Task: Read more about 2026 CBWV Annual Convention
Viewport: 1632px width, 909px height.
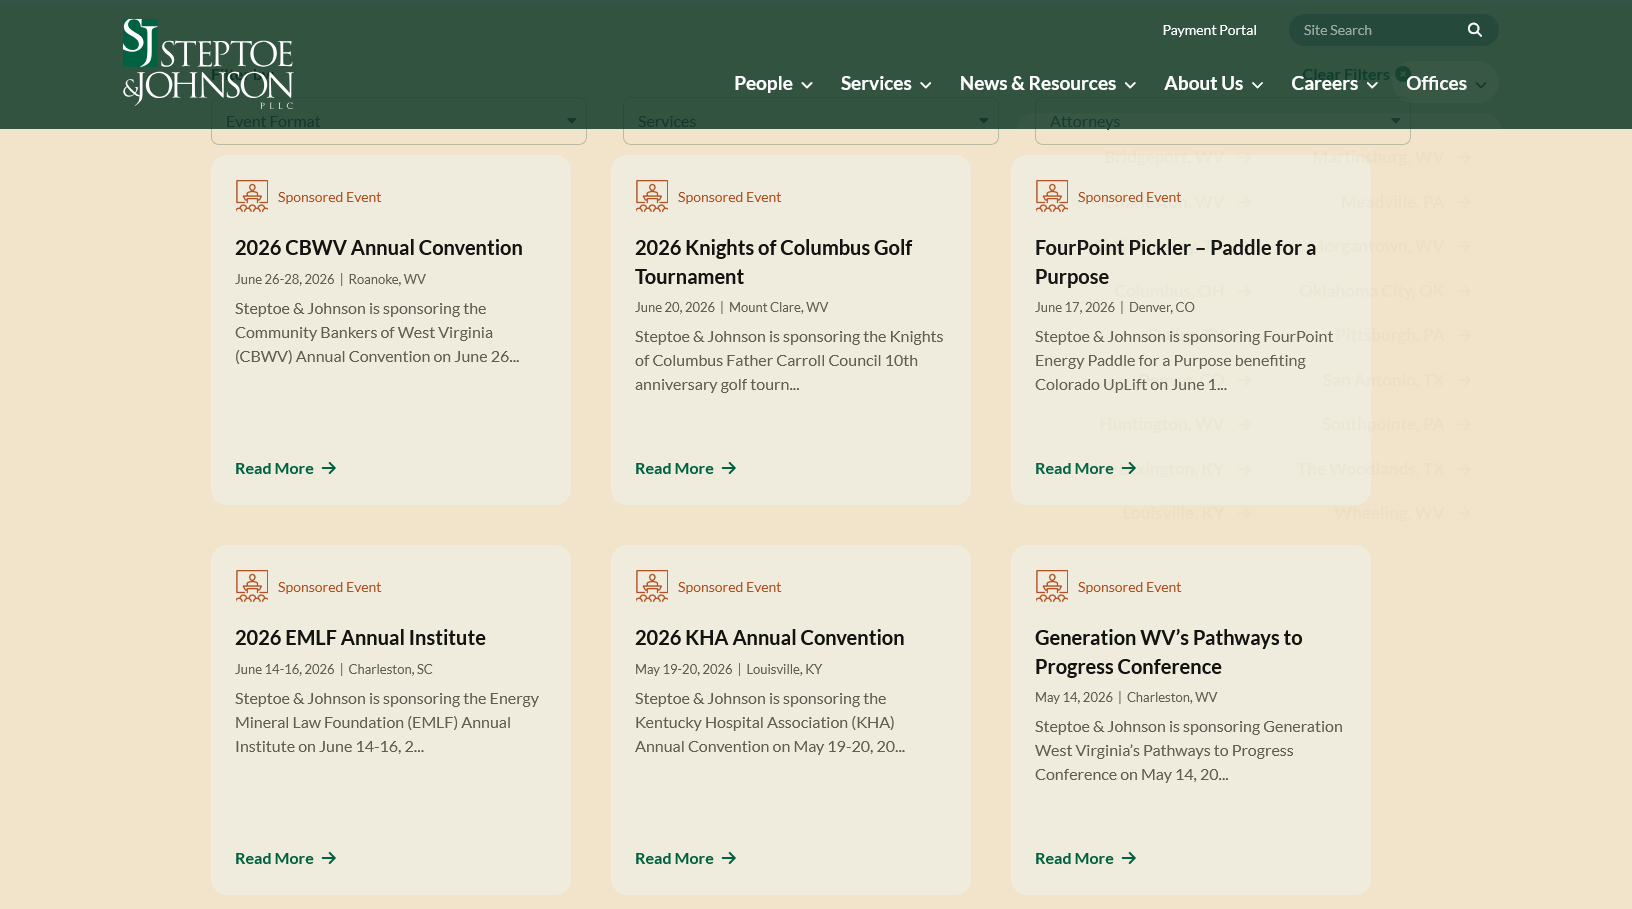Action: (x=285, y=468)
